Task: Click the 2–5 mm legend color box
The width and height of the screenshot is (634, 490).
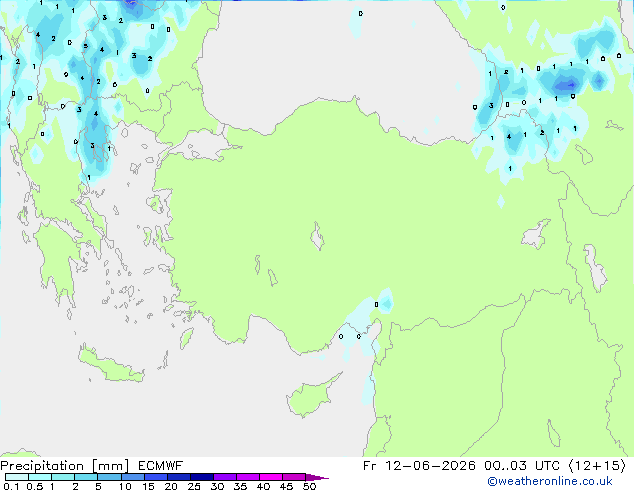Action: (86, 477)
